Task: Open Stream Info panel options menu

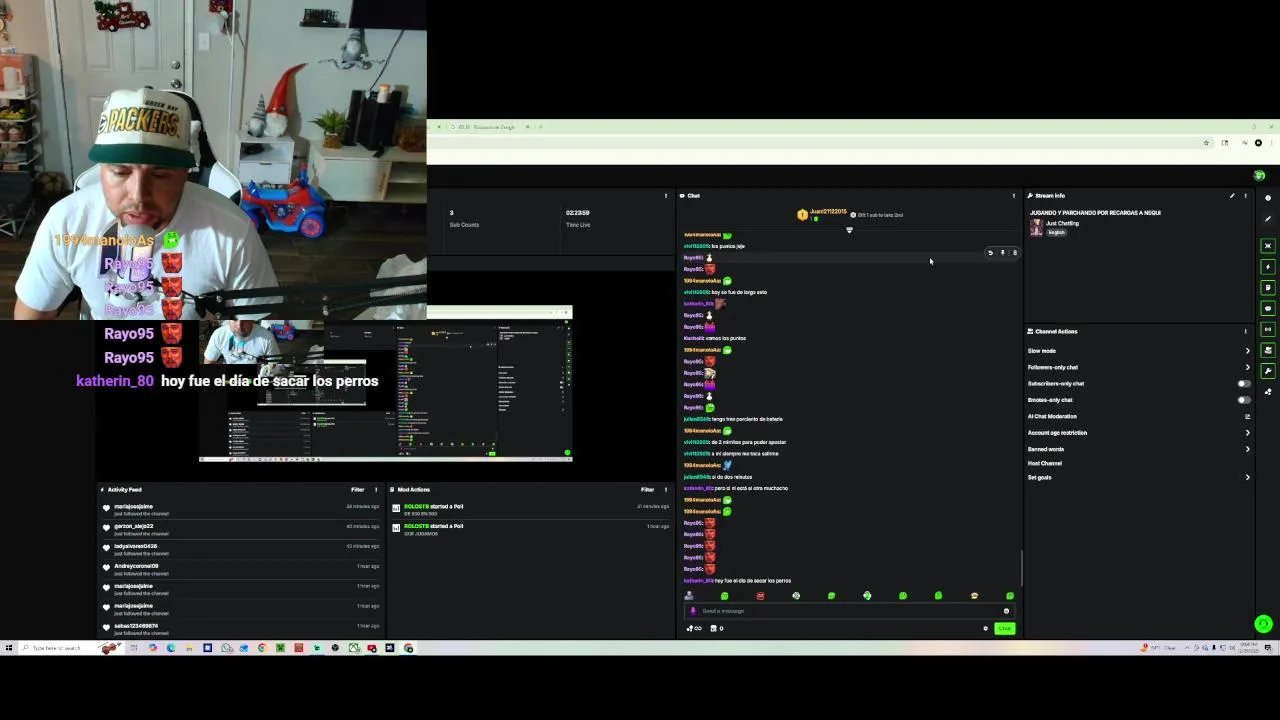Action: [1245, 196]
